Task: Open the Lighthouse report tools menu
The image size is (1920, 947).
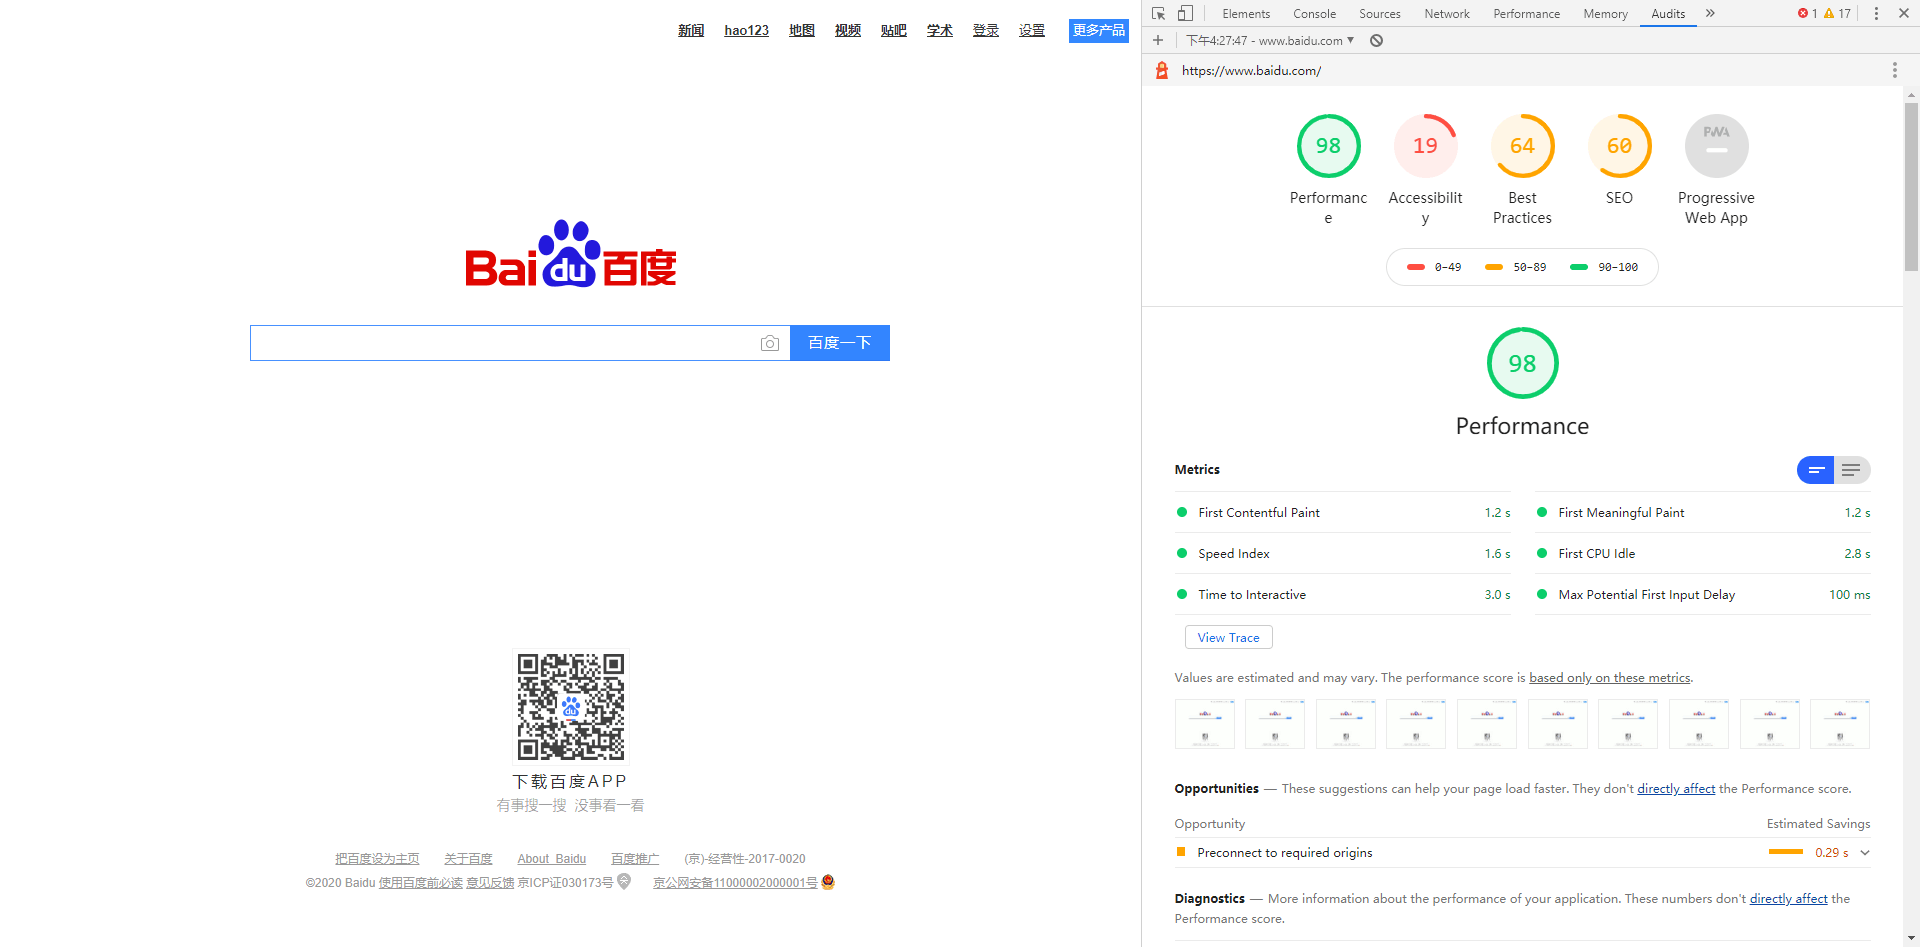Action: click(x=1894, y=70)
